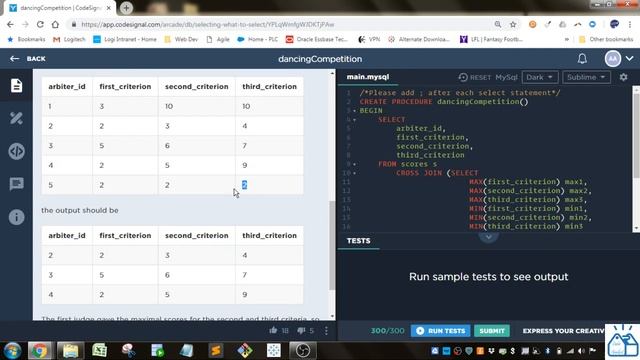Screen dimensions: 640x360
Task: Click the browser back arrow
Action: [x=10, y=24]
